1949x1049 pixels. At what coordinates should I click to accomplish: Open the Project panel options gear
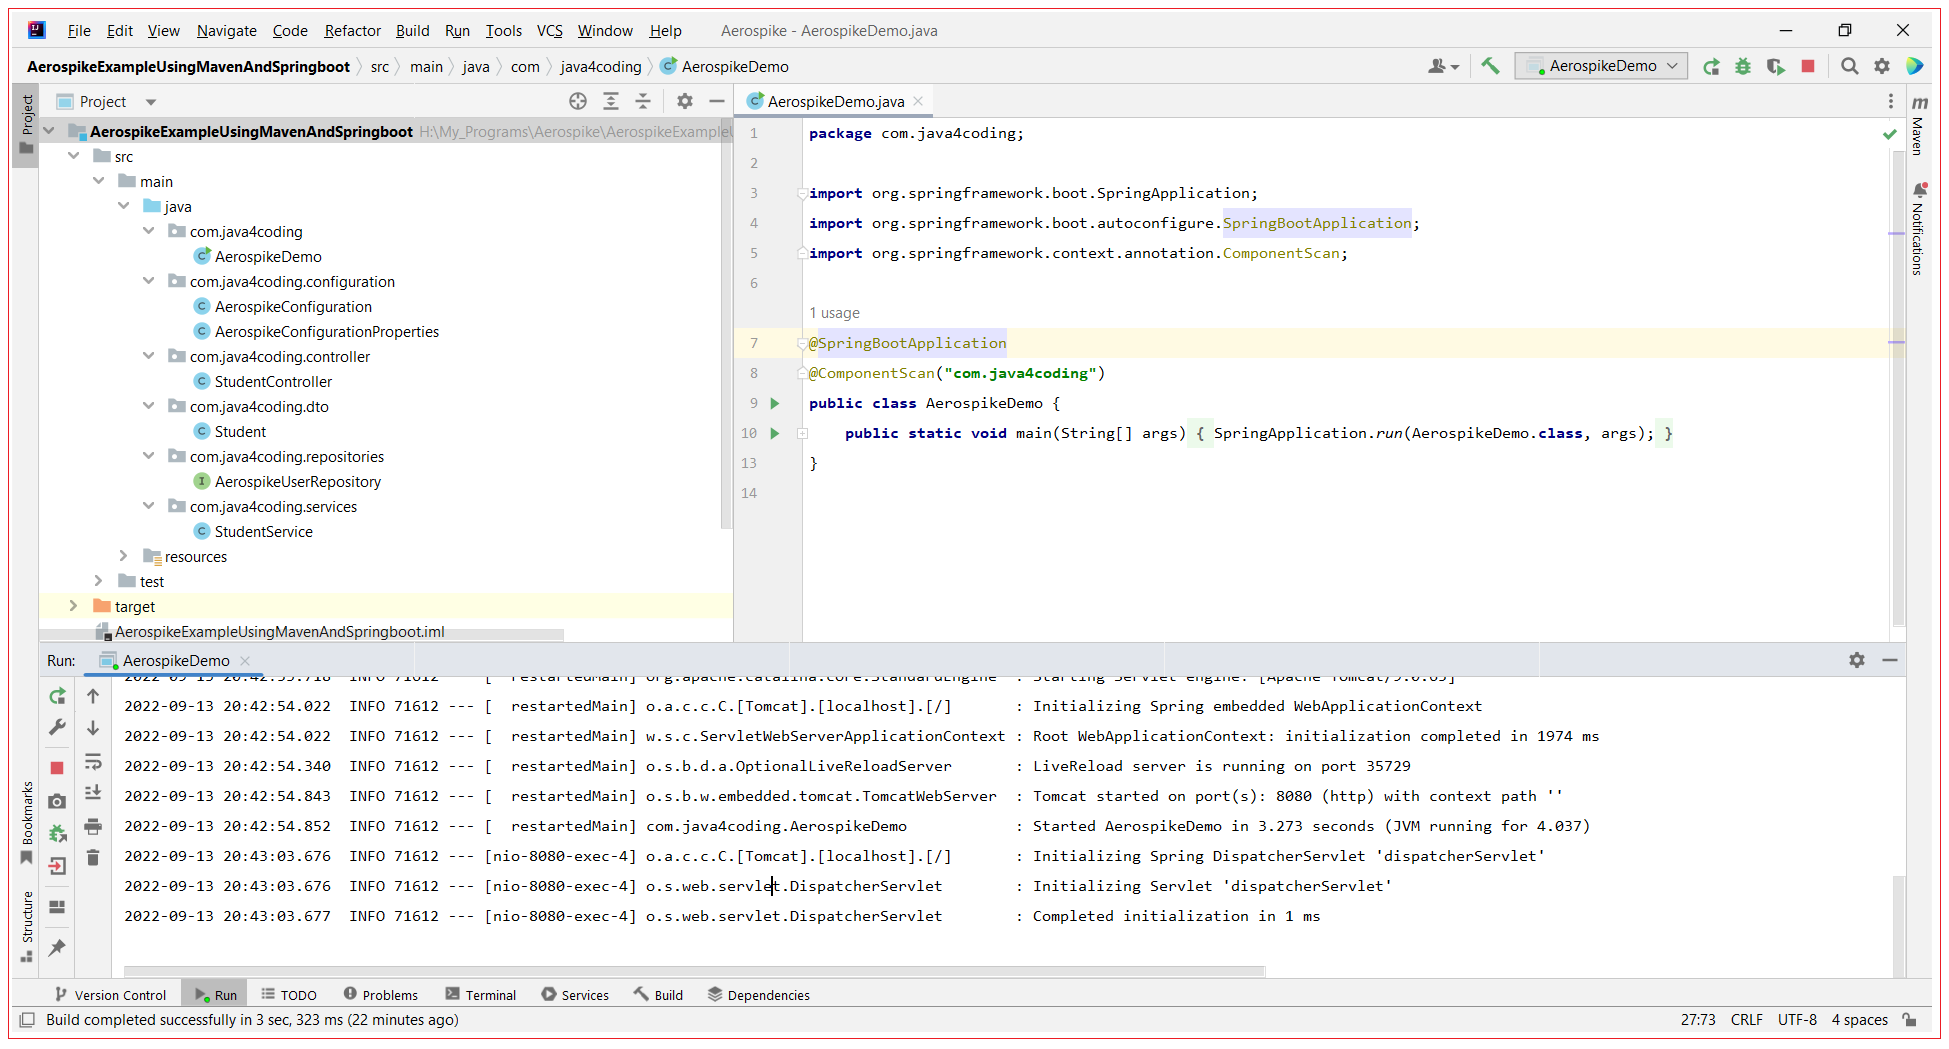[685, 101]
